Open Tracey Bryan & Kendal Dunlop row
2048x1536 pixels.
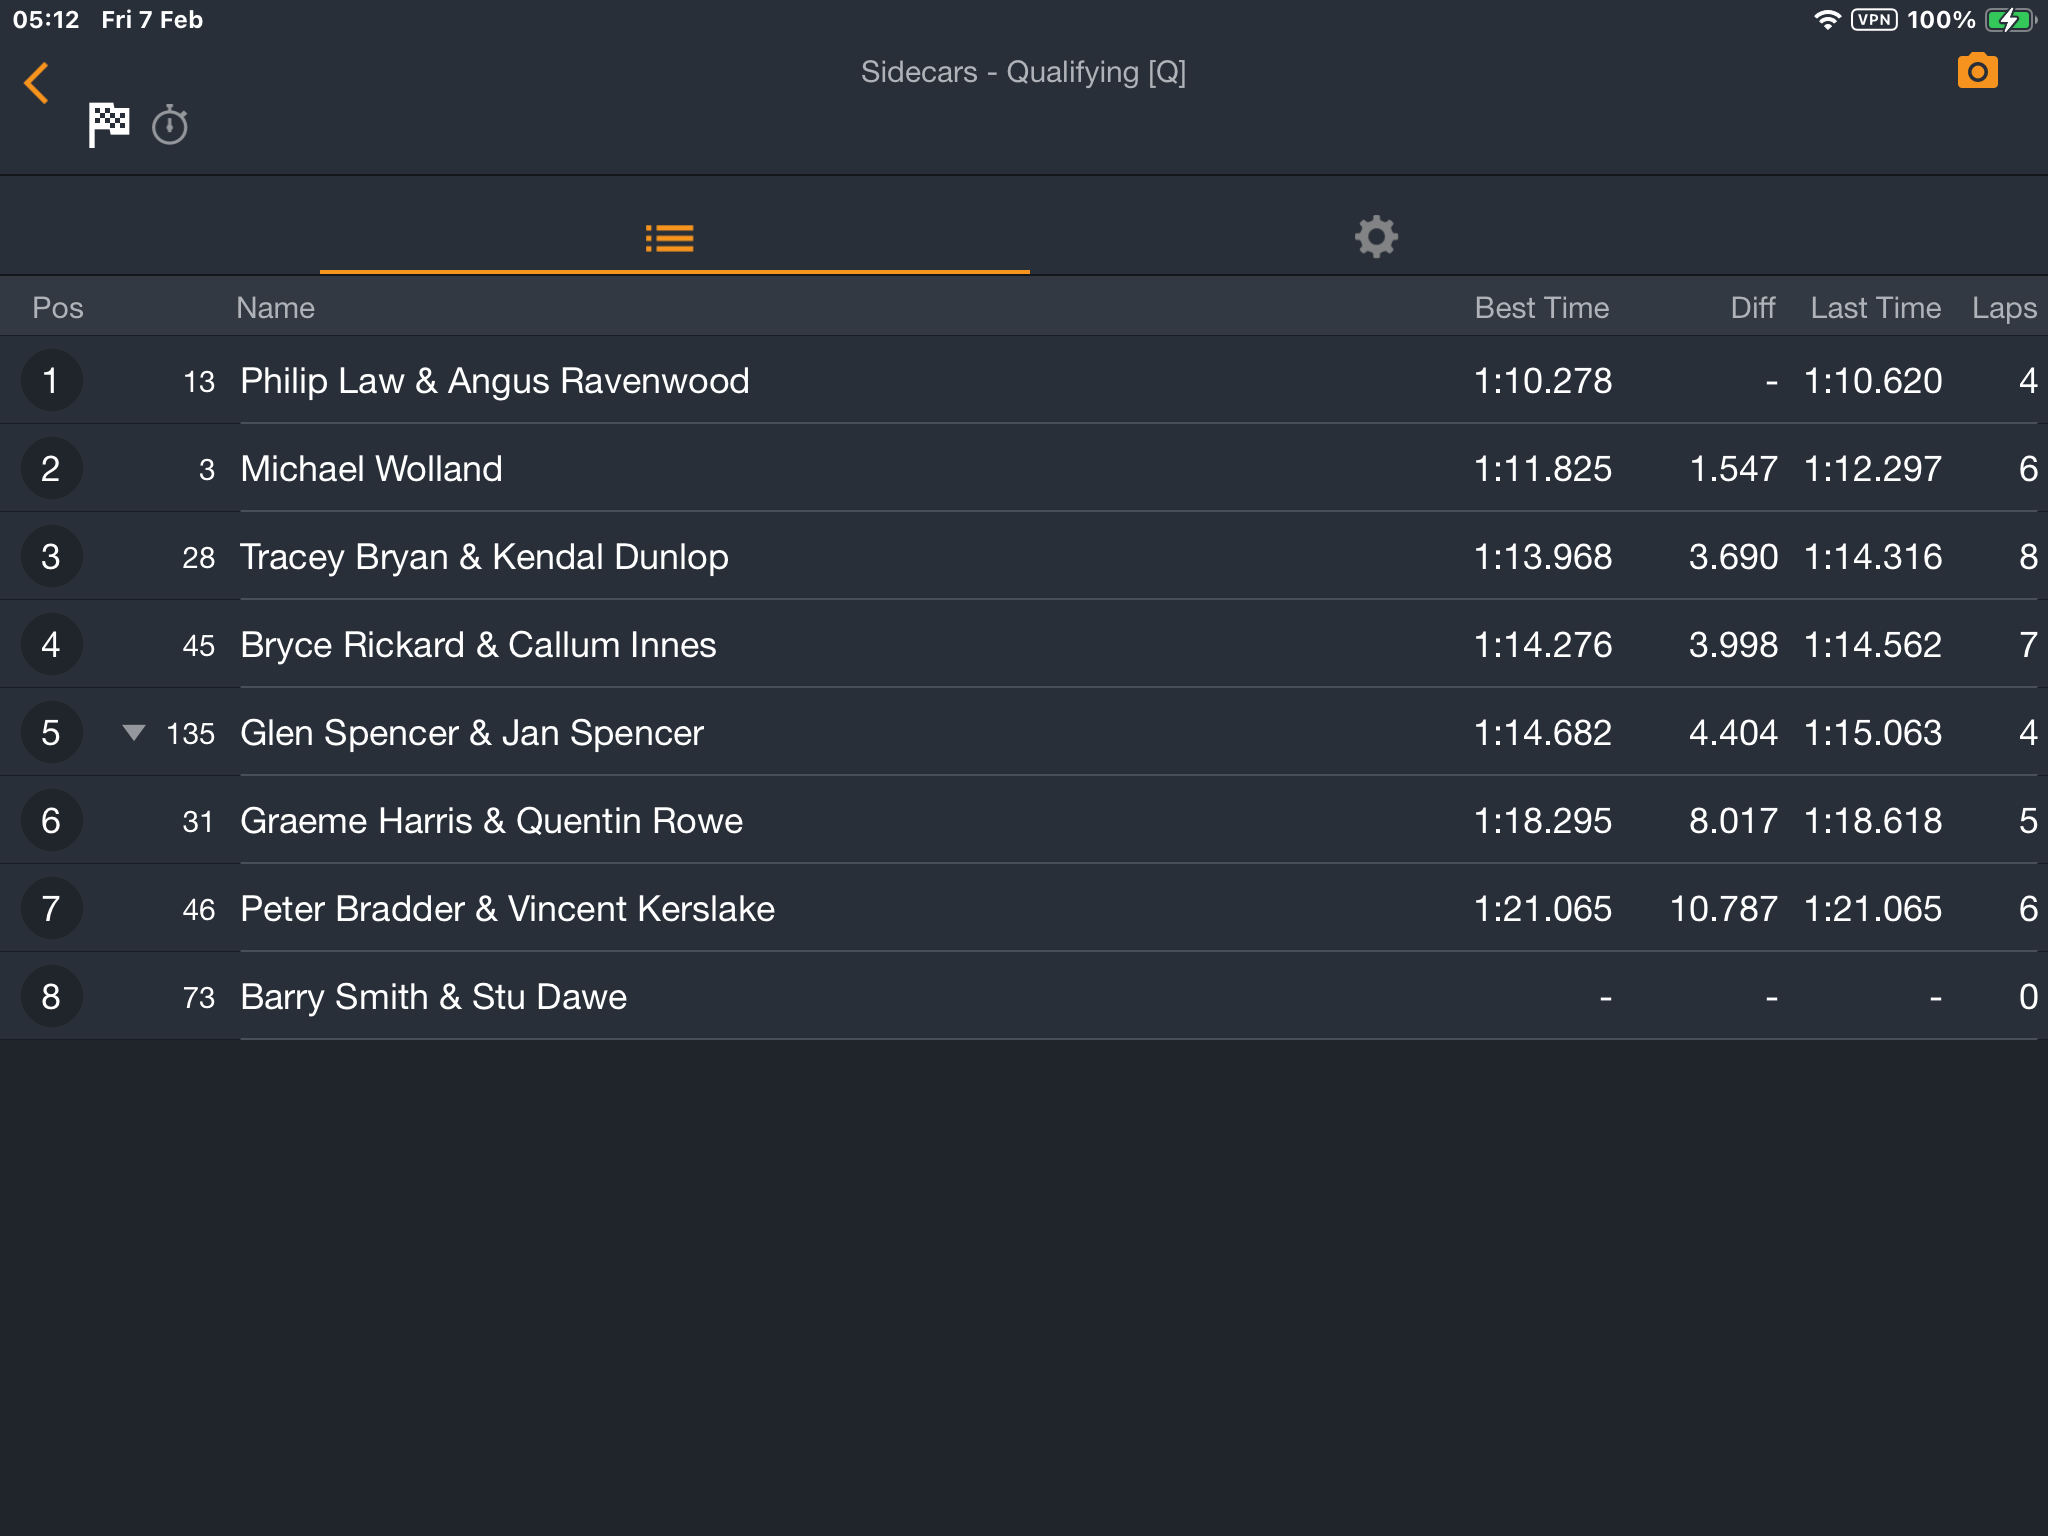point(1024,557)
